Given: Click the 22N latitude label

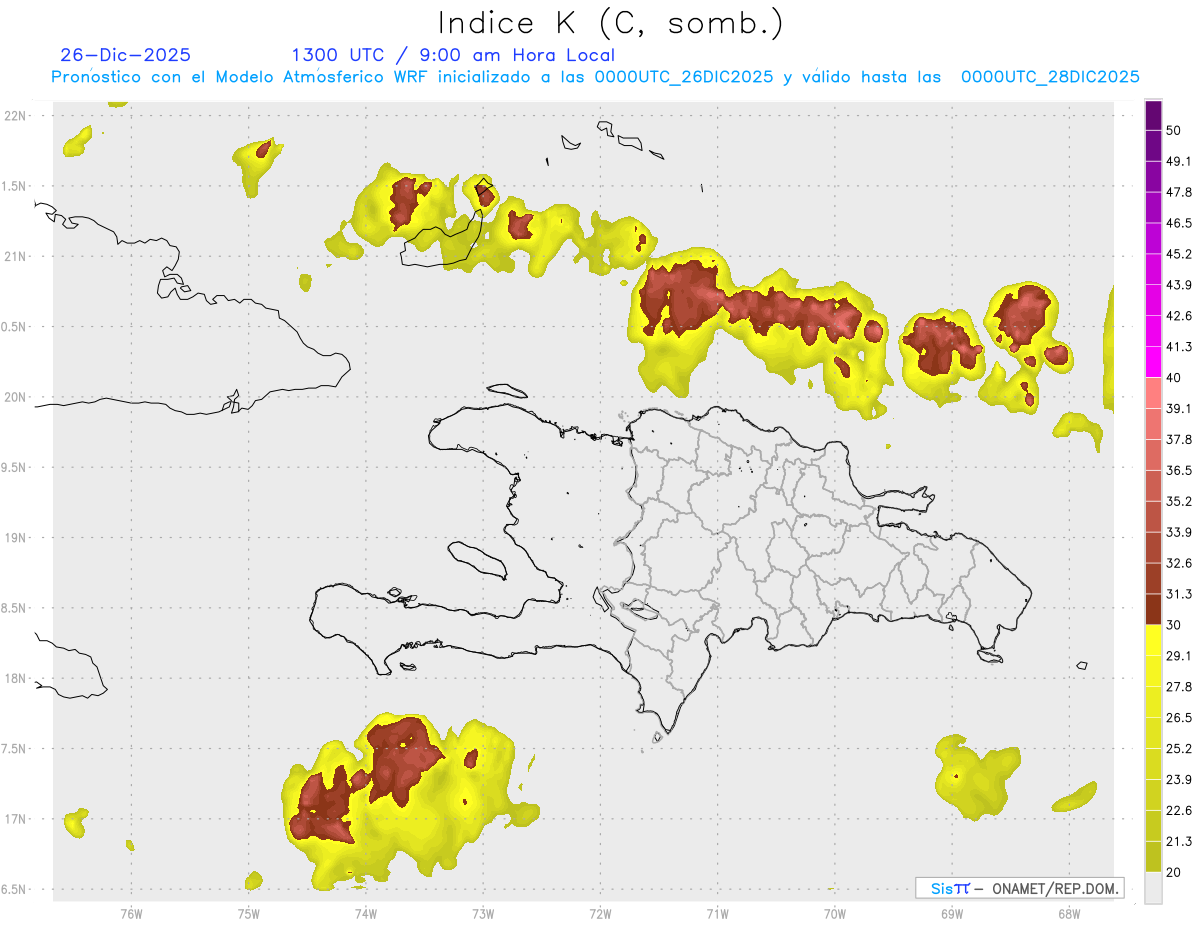Looking at the screenshot, I should 15,116.
